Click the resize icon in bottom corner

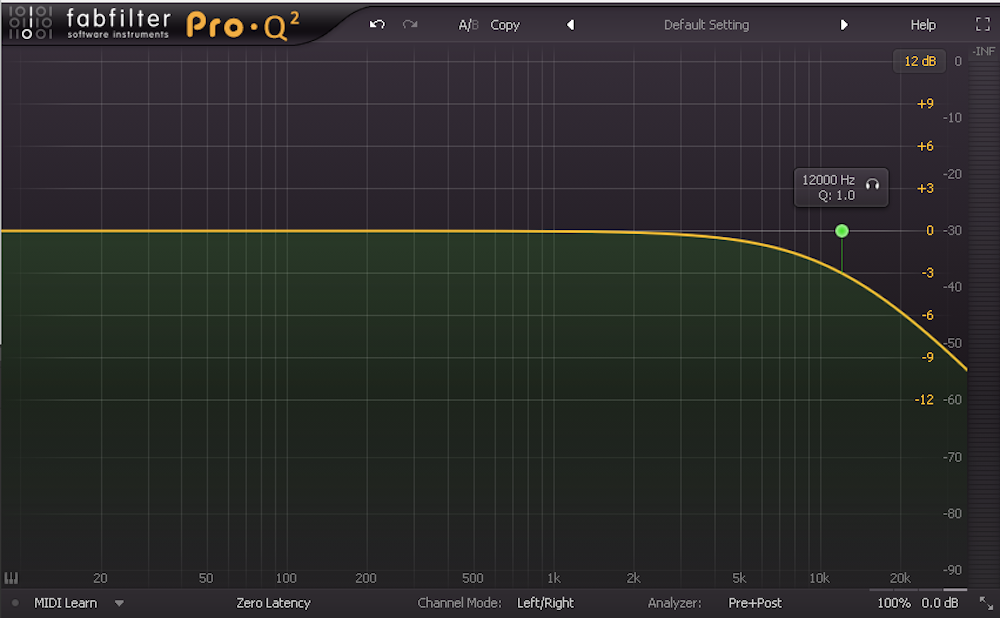(x=986, y=603)
